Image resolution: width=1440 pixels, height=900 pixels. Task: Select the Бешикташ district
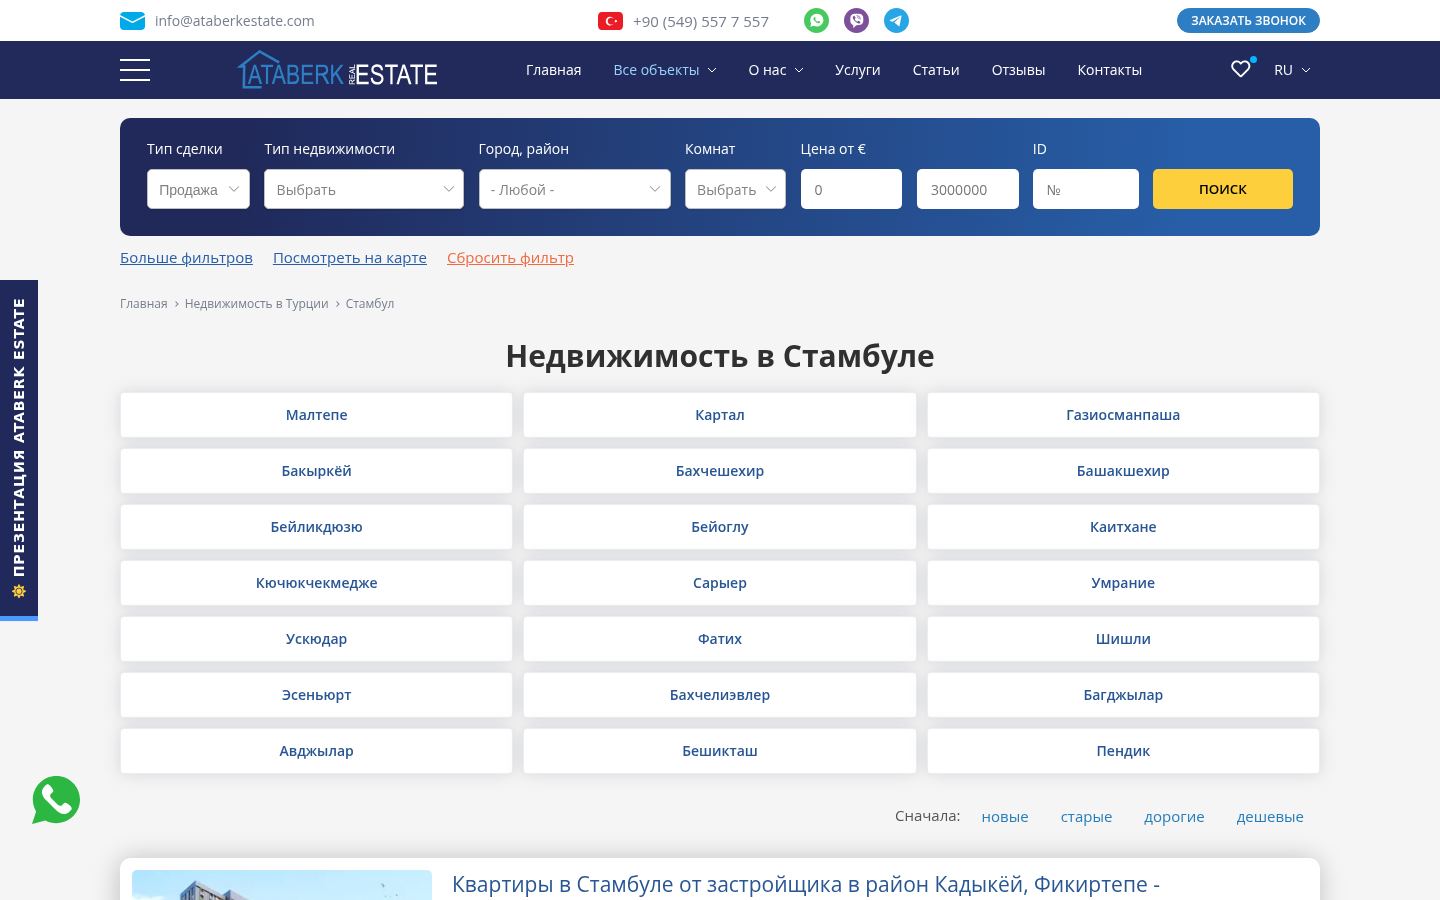720,751
